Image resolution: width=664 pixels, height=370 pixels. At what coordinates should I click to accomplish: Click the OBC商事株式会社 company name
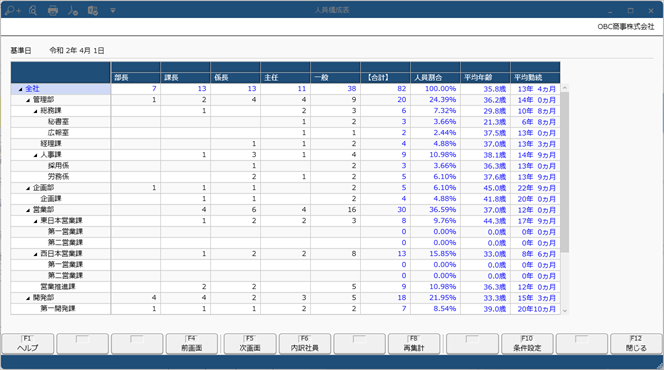(625, 26)
